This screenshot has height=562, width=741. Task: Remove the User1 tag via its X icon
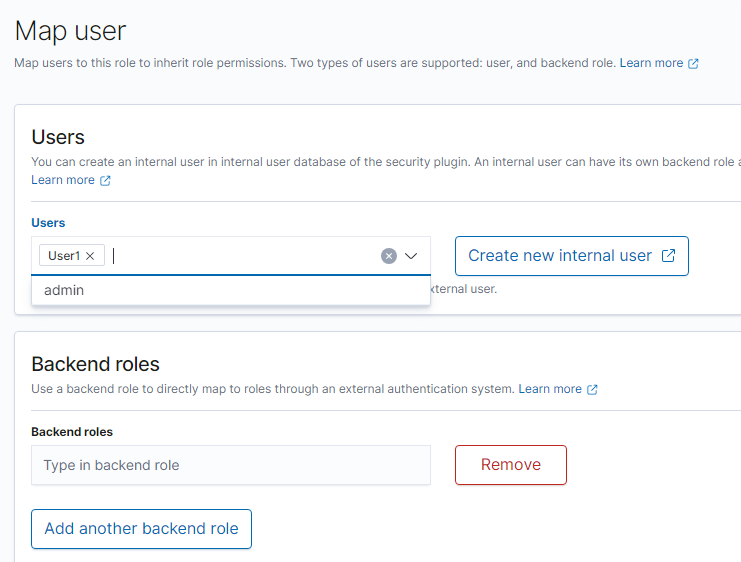pos(90,256)
